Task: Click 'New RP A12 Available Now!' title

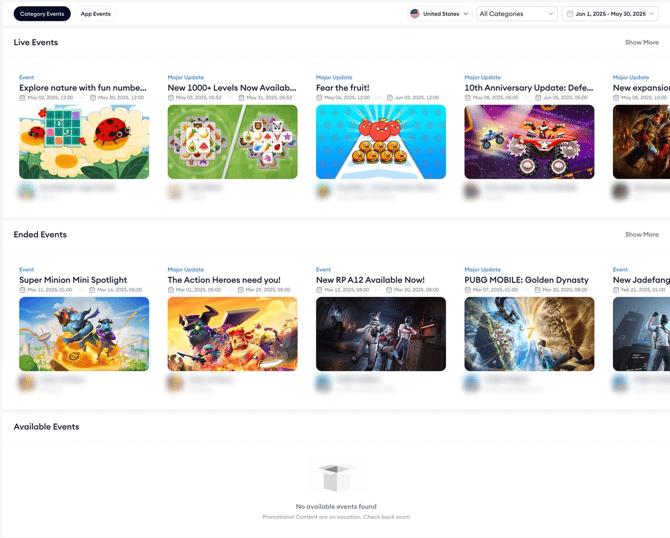Action: point(370,280)
